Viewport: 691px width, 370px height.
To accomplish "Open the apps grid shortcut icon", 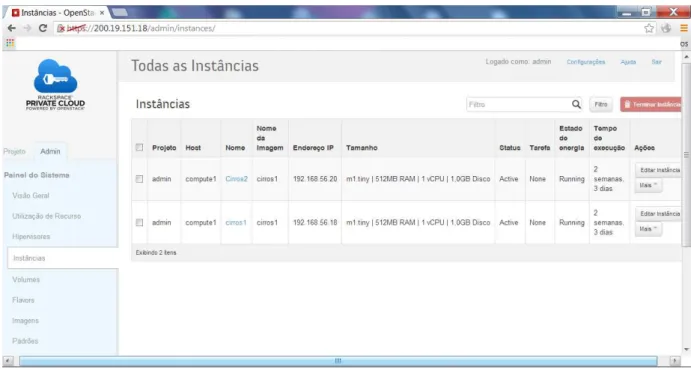I will tap(10, 43).
